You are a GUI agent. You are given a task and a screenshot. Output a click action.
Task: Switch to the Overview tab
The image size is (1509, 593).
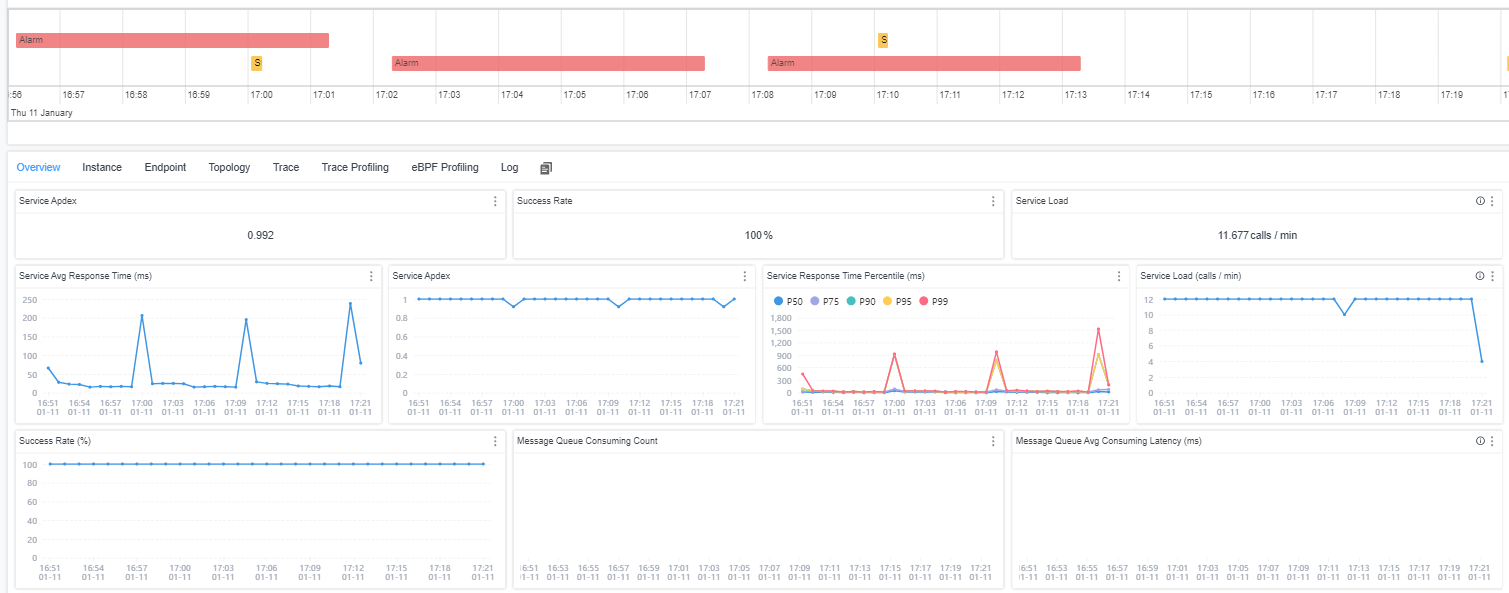pyautogui.click(x=38, y=168)
